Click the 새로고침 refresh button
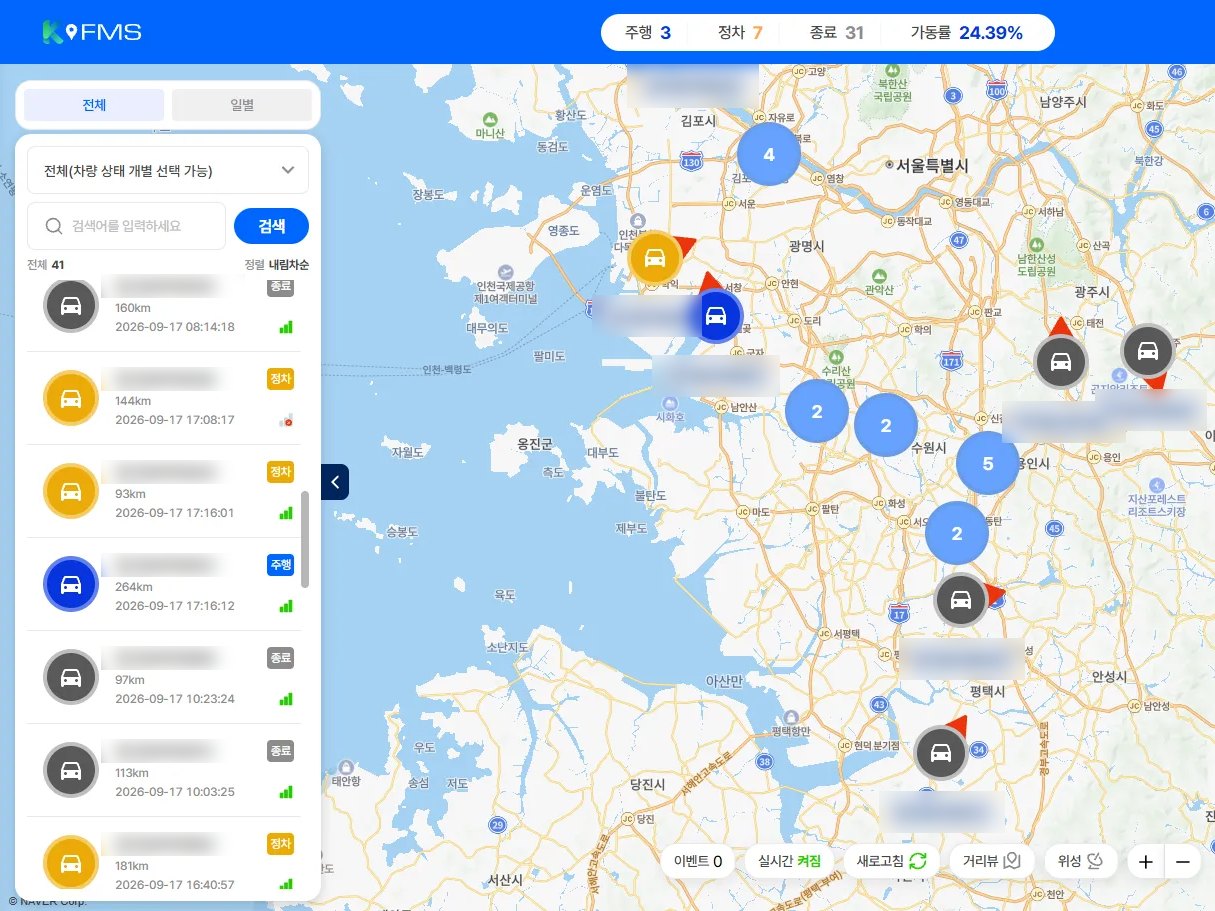This screenshot has height=911, width=1215. 891,861
